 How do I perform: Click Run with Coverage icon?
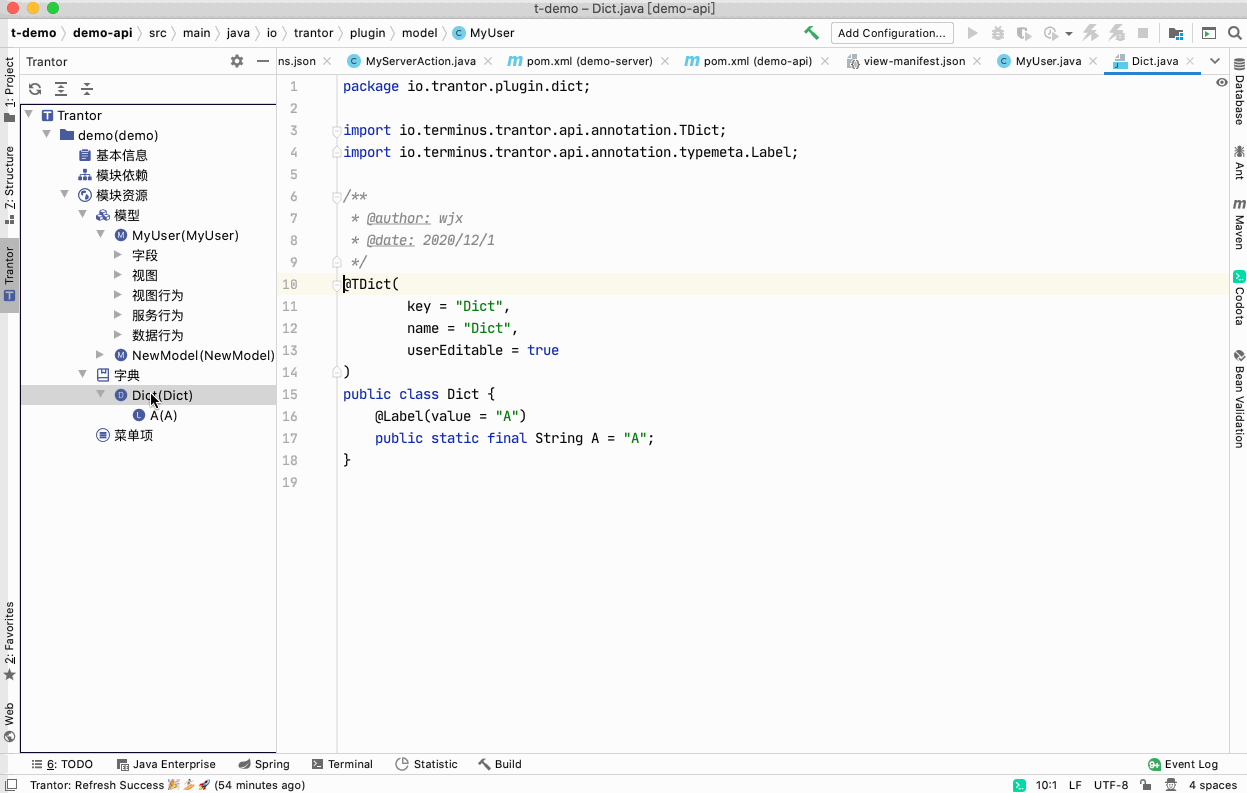(1024, 33)
